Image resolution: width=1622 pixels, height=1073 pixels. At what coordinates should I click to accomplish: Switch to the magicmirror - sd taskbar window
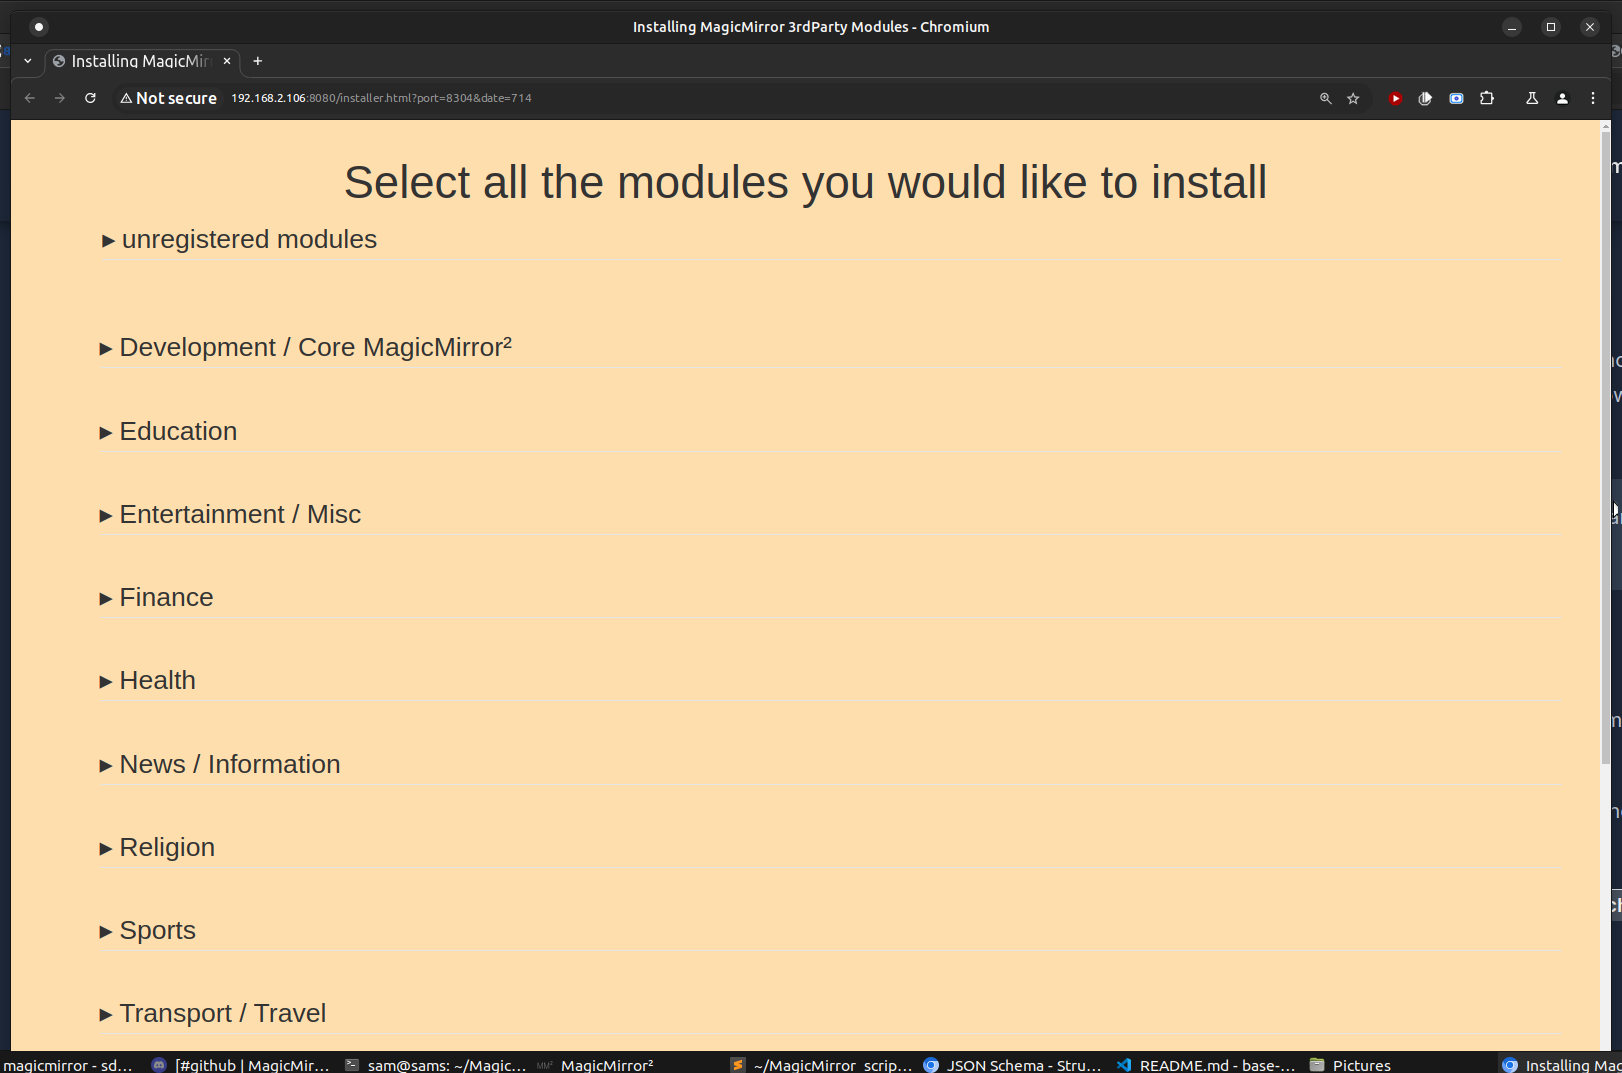[x=67, y=1065]
